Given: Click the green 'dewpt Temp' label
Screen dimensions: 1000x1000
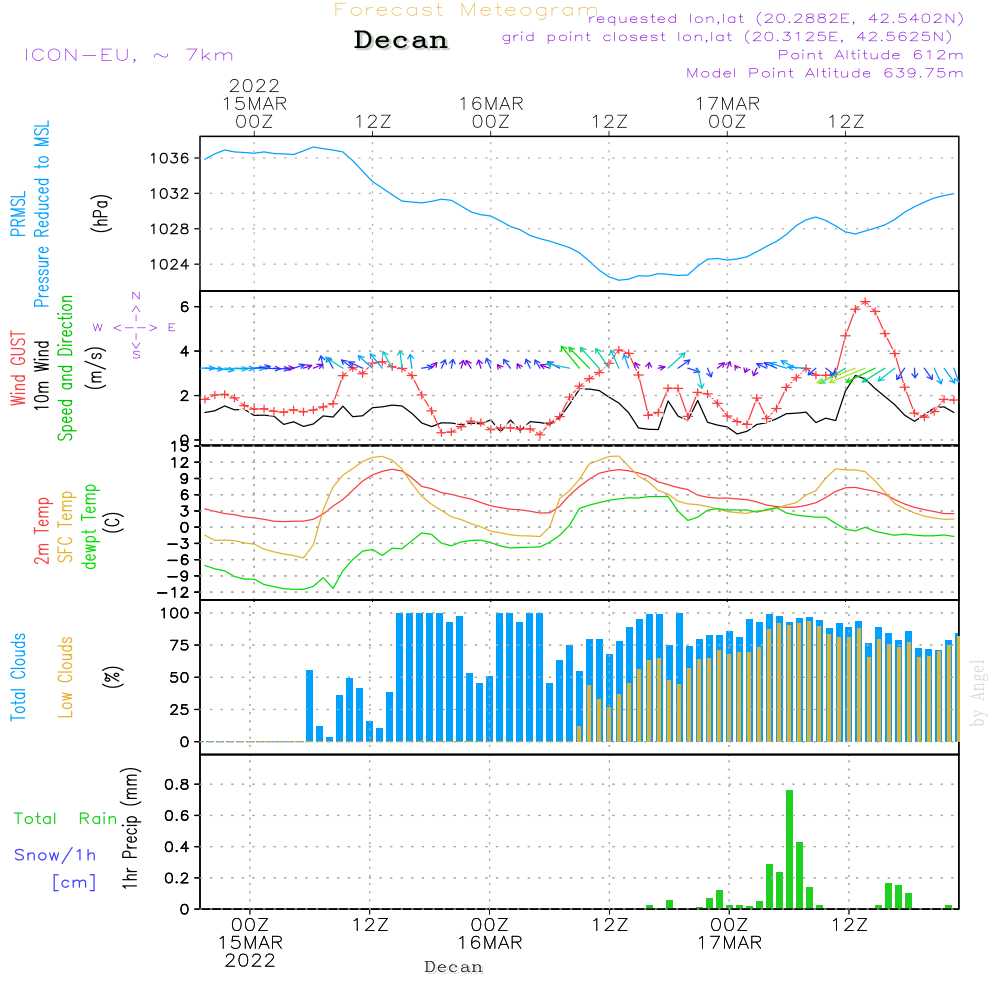Looking at the screenshot, I should point(89,526).
